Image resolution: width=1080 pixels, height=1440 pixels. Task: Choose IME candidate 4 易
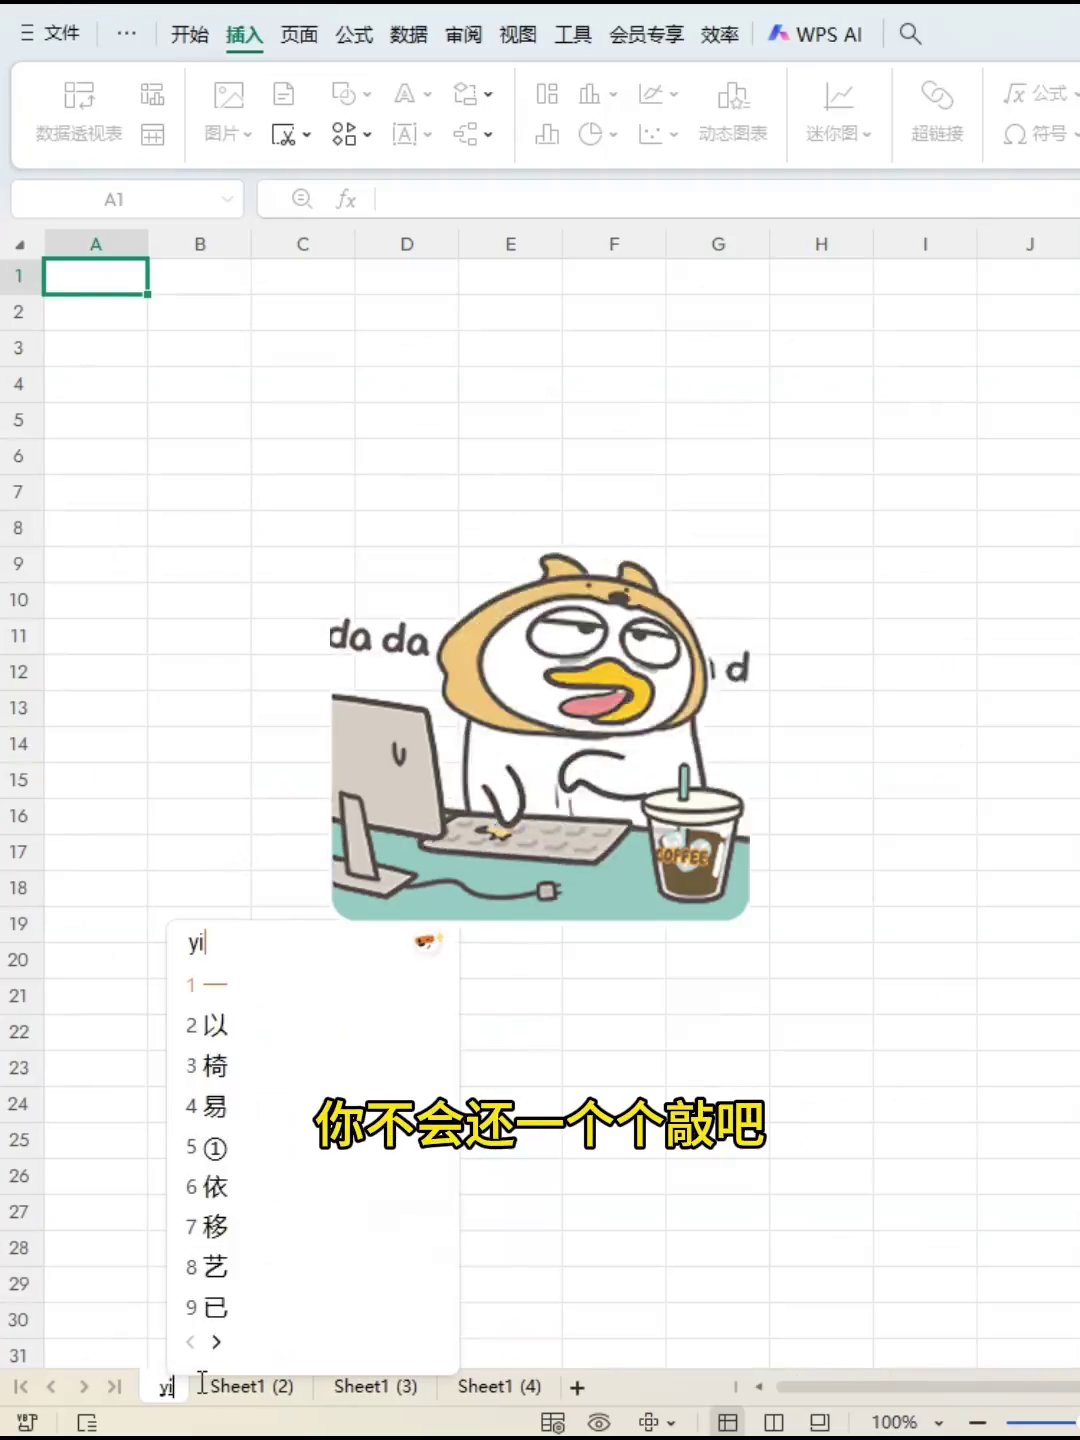pyautogui.click(x=207, y=1106)
